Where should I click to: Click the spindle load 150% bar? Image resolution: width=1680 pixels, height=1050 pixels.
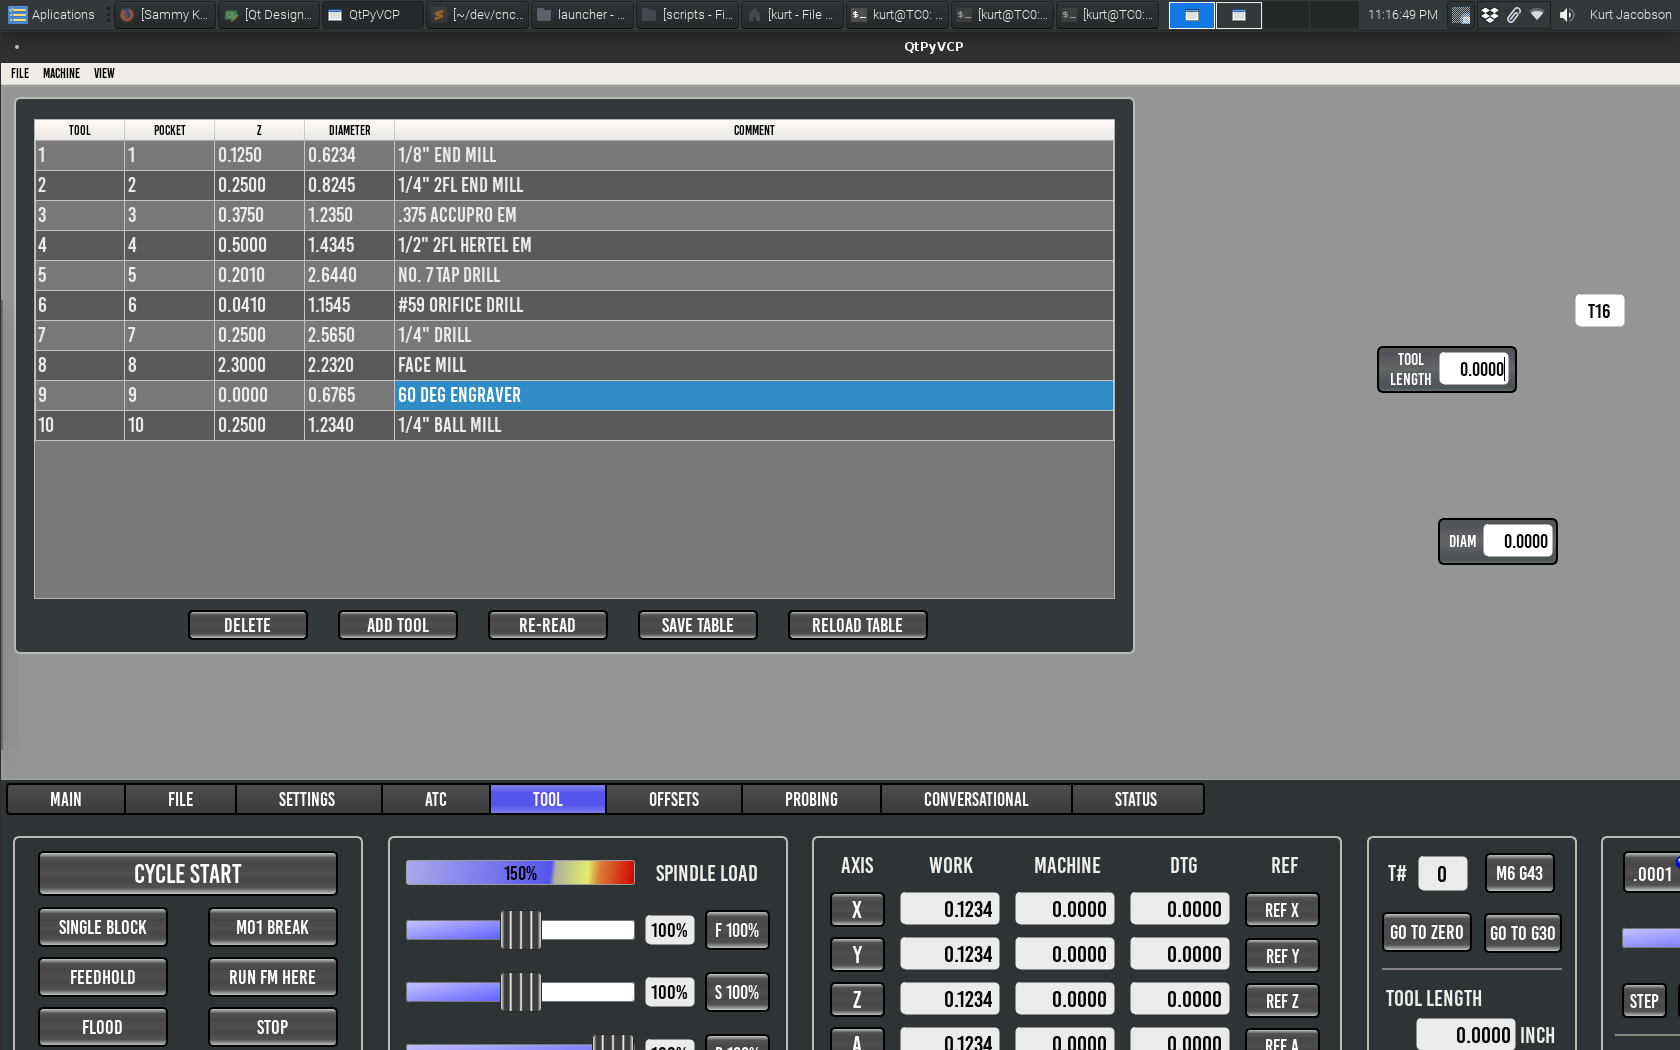tap(520, 873)
